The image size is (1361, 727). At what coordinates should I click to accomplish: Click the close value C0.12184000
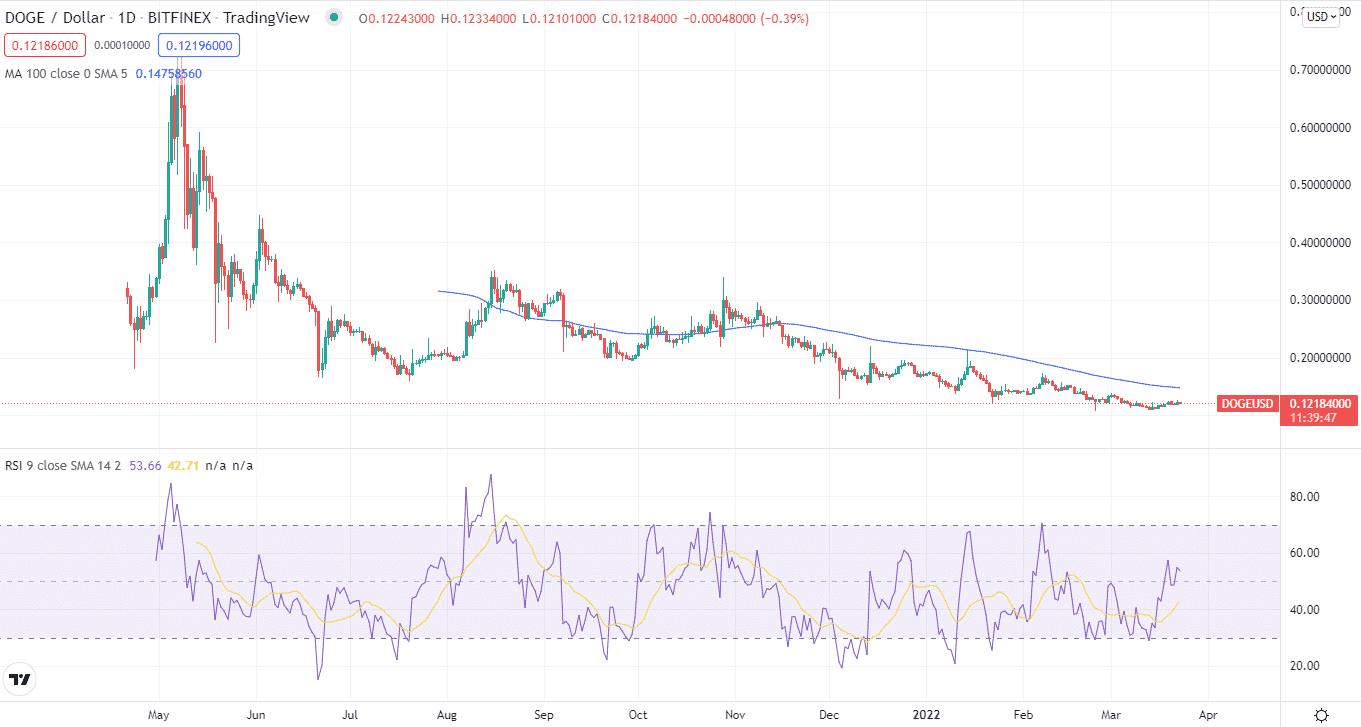coord(640,17)
